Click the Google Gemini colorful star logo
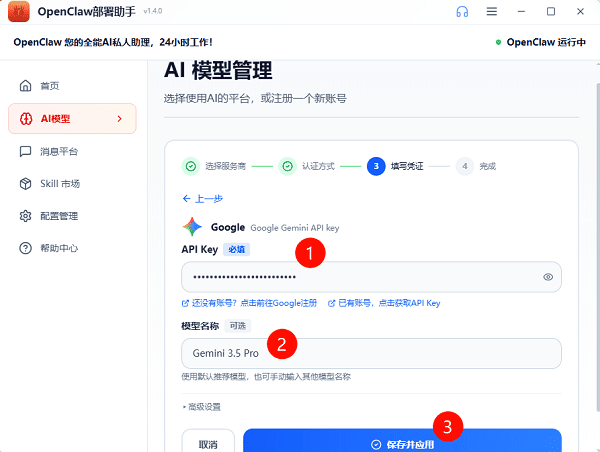 pos(192,227)
